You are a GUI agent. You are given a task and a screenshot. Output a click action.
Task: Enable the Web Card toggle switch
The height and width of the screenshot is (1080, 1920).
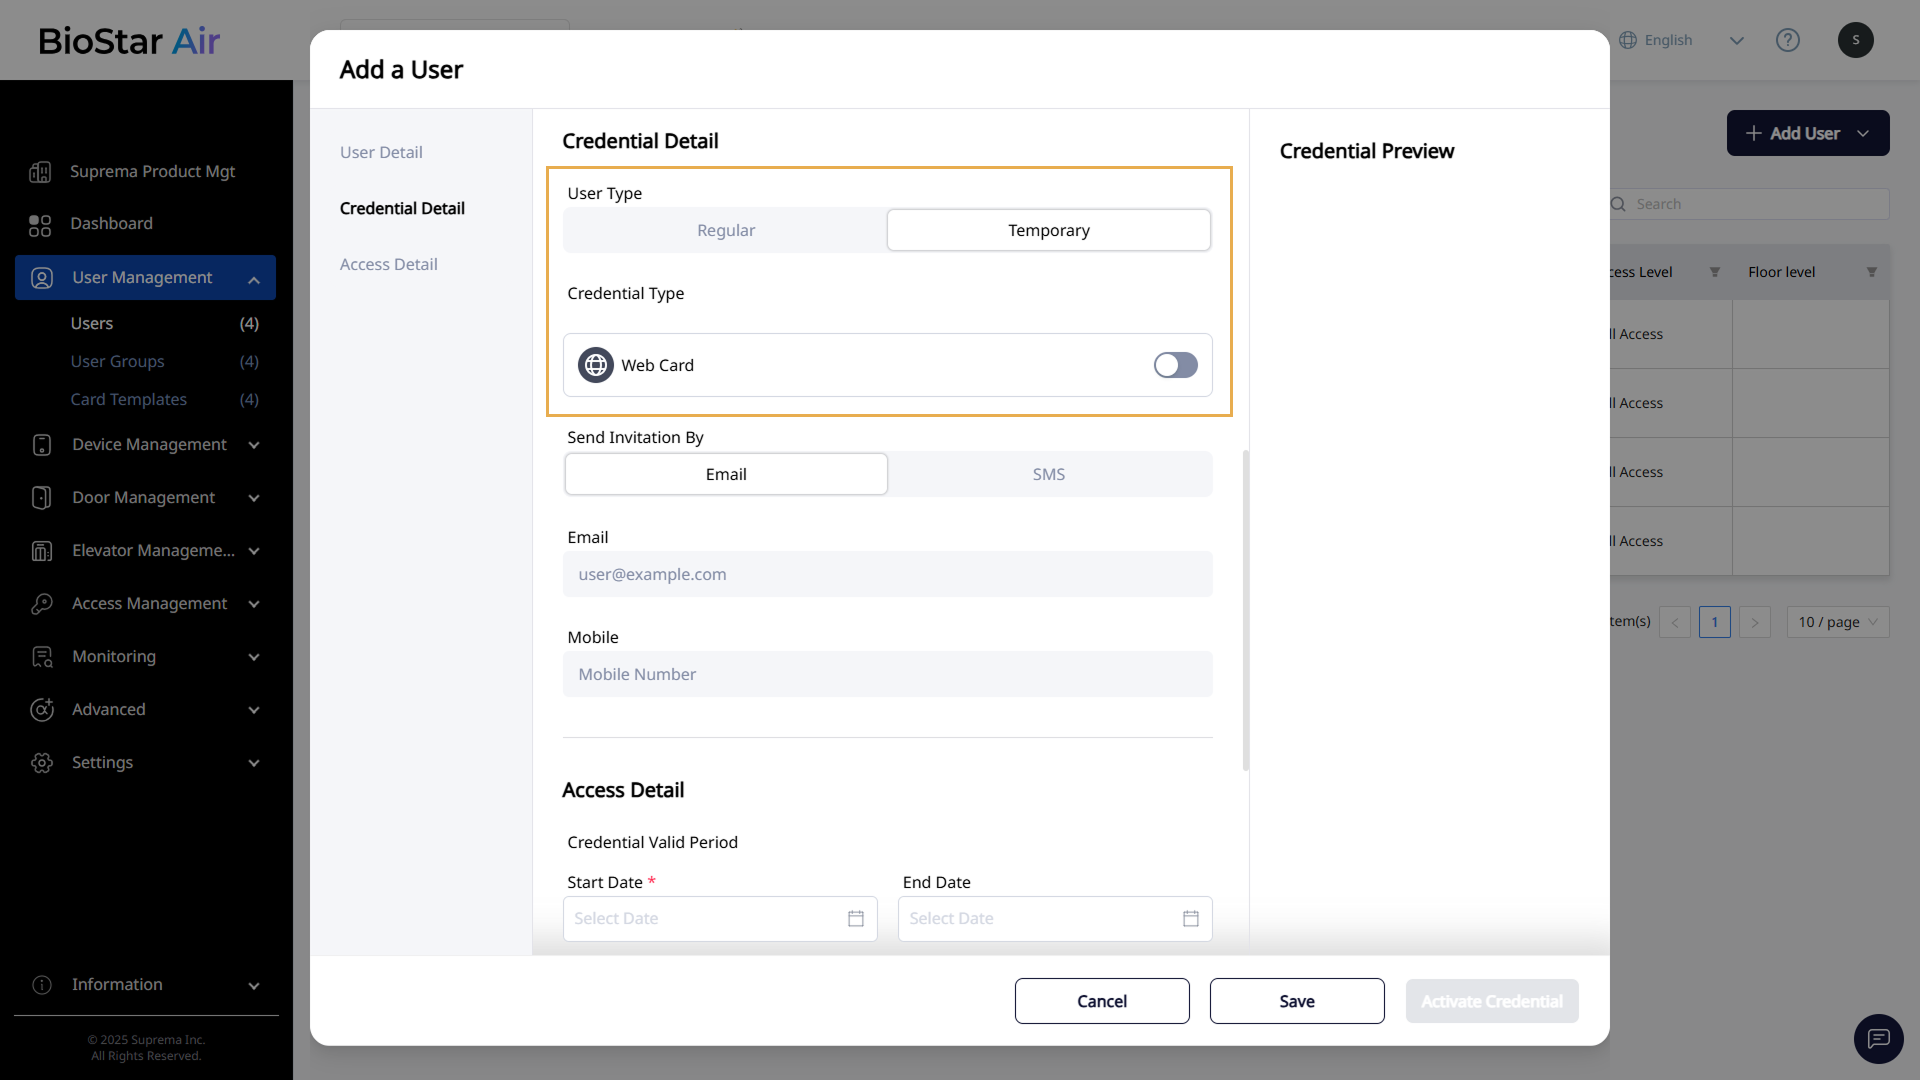1175,365
